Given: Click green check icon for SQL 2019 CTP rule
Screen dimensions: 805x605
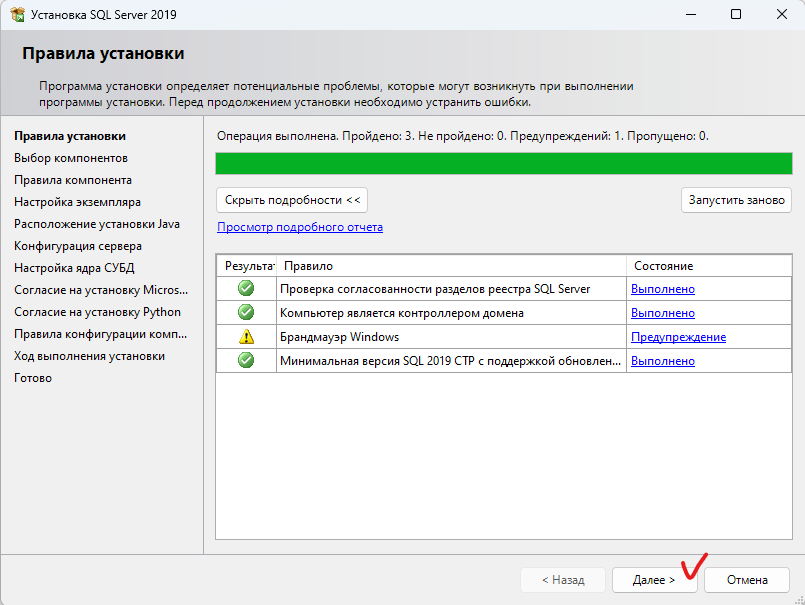Looking at the screenshot, I should click(246, 360).
